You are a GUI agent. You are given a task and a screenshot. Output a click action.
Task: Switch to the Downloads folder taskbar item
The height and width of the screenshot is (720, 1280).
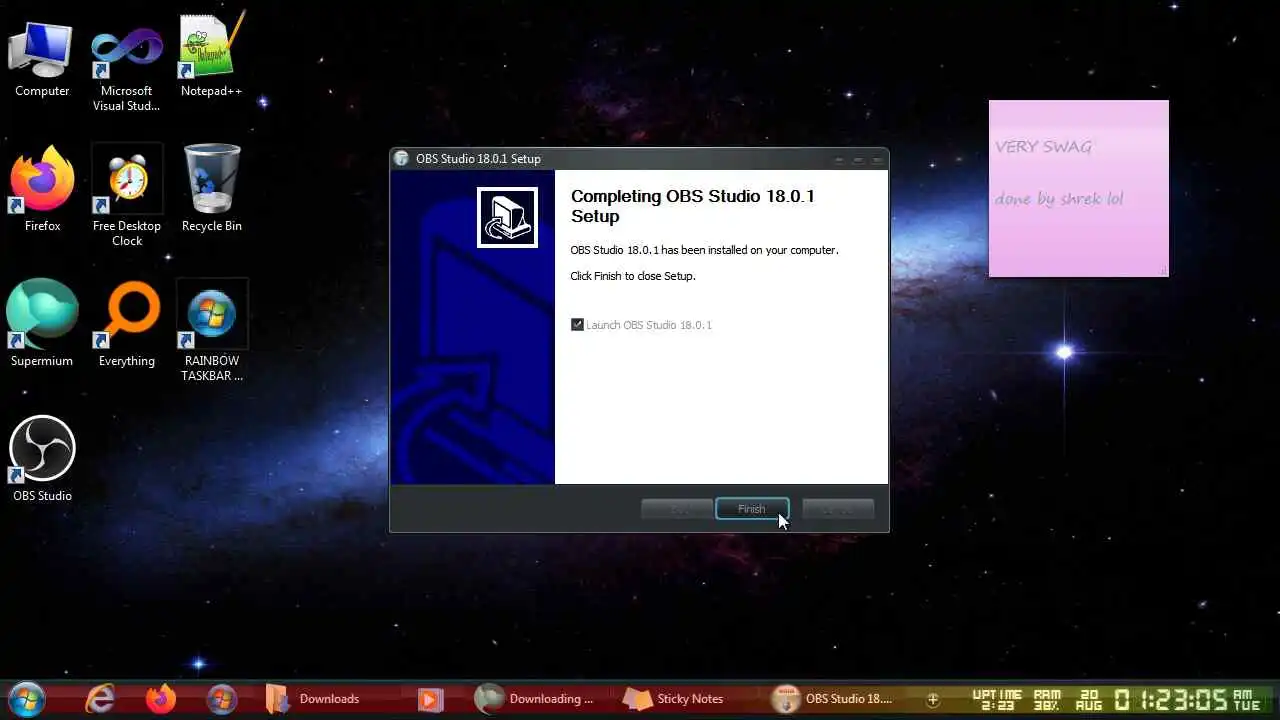click(x=313, y=698)
